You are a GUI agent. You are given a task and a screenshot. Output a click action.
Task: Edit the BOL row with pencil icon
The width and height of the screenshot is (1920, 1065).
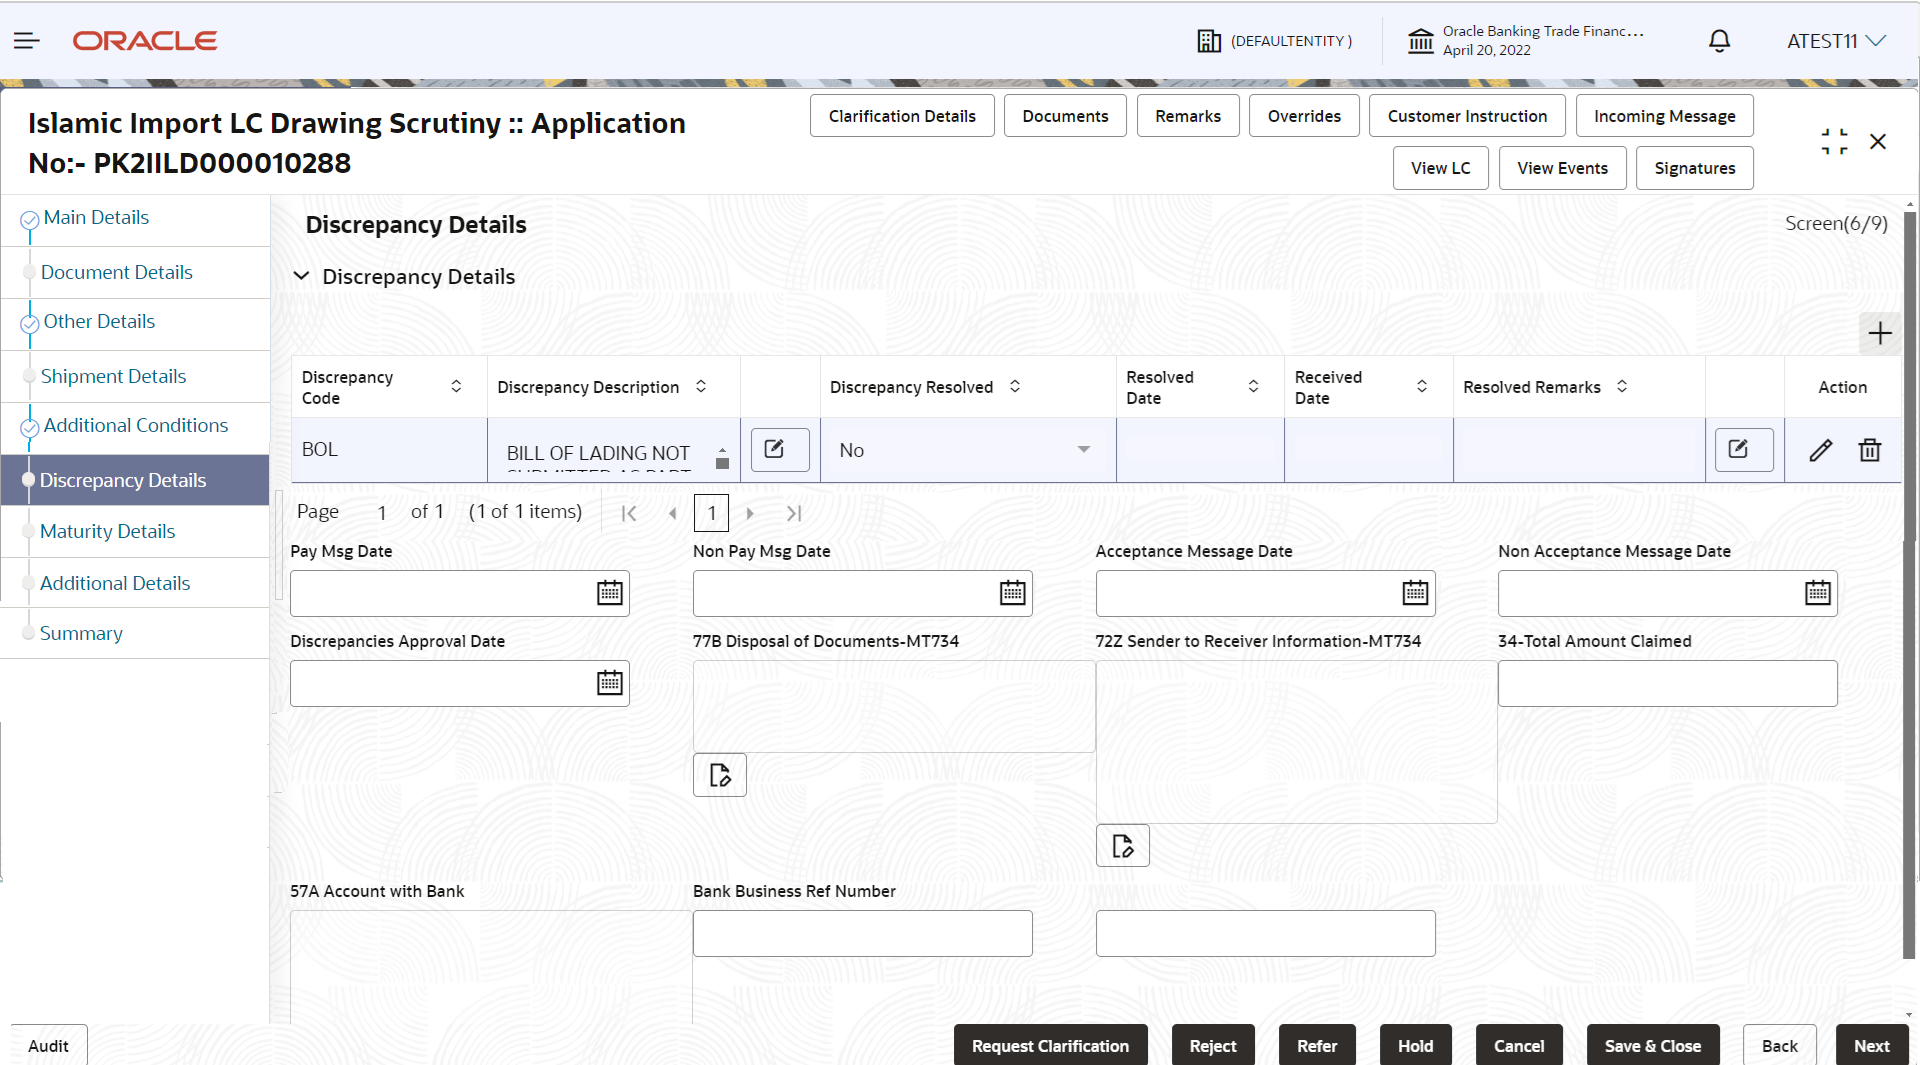pyautogui.click(x=1821, y=451)
